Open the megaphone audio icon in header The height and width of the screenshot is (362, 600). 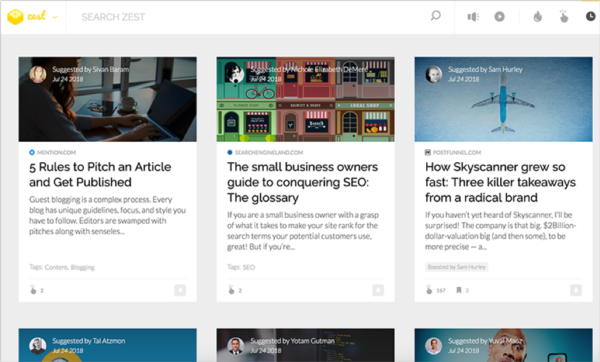473,17
